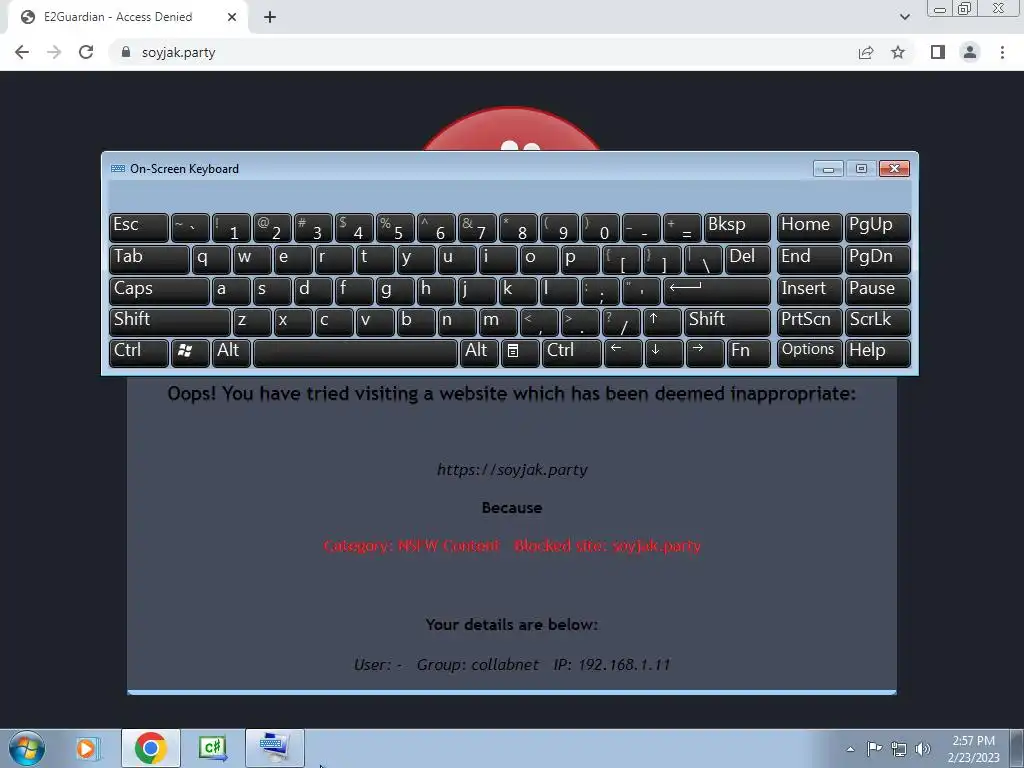Tap the Esc key
The width and height of the screenshot is (1024, 768).
[x=138, y=227]
